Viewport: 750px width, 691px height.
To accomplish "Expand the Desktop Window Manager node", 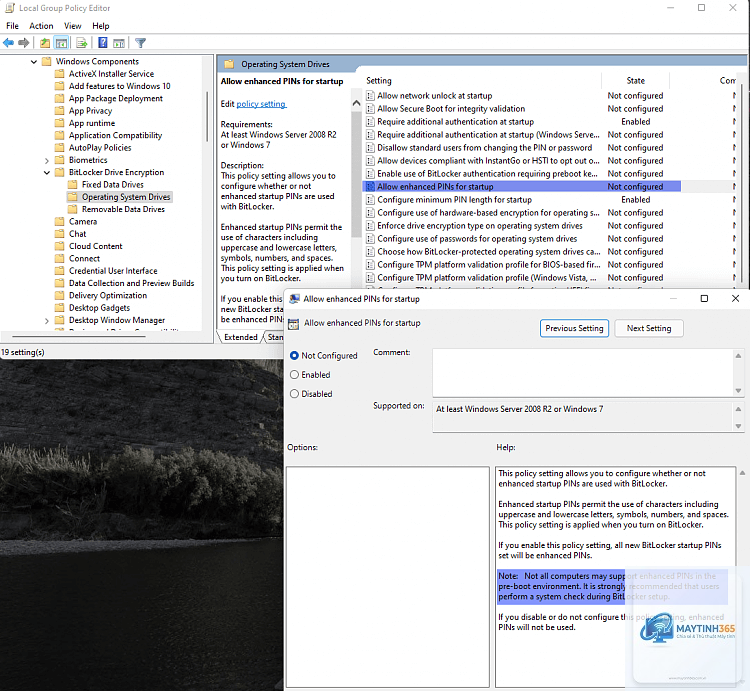I will tap(47, 320).
